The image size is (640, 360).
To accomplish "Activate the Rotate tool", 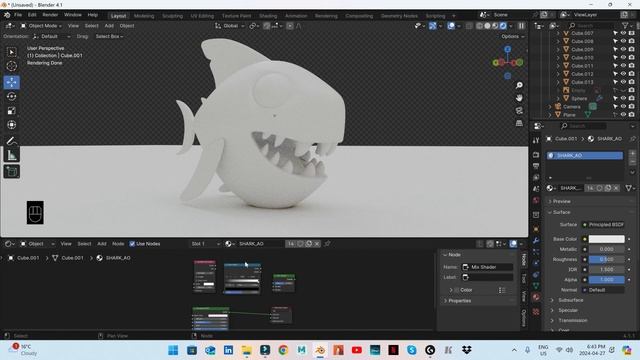I will coord(11,96).
